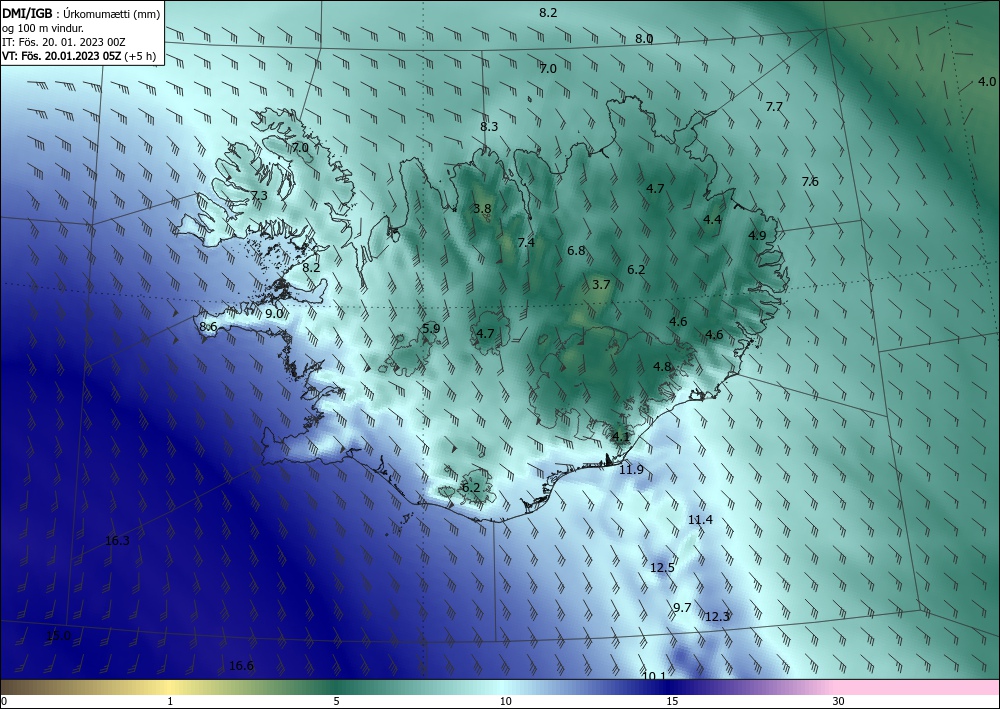1000x709 pixels.
Task: Click the map value 8.6
Action: coord(209,327)
